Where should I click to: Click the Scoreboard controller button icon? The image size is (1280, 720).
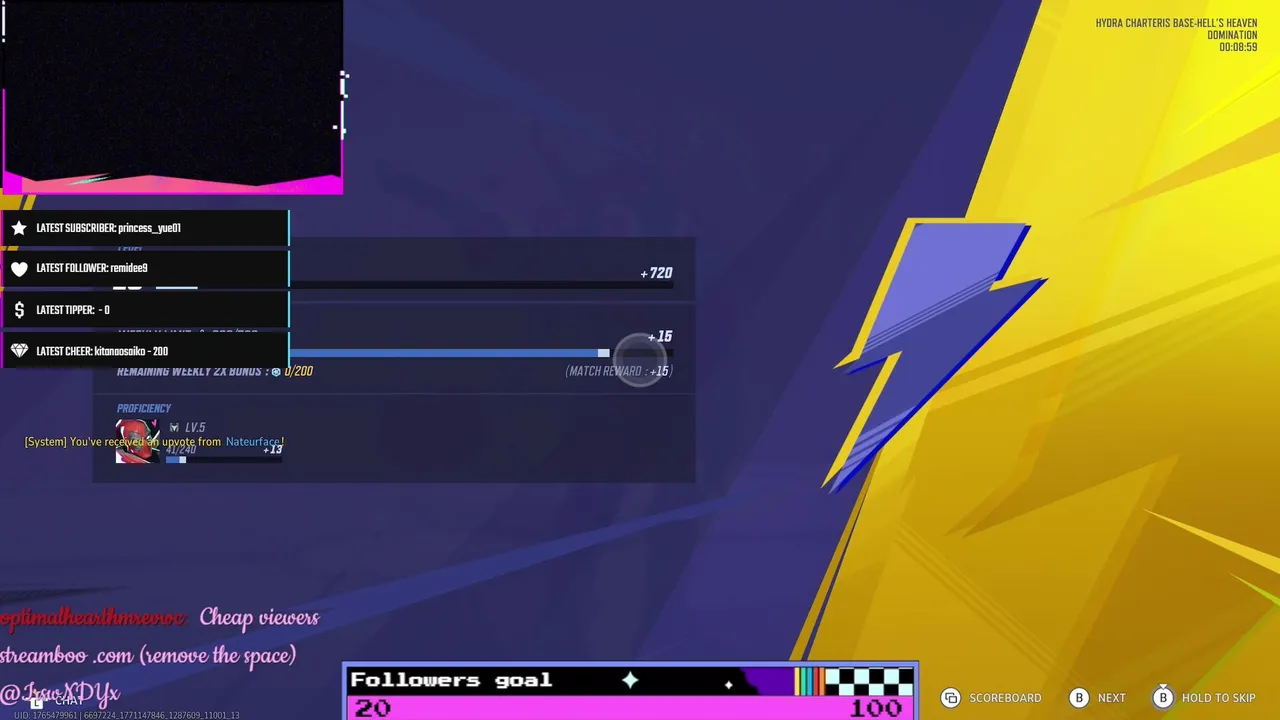[951, 698]
